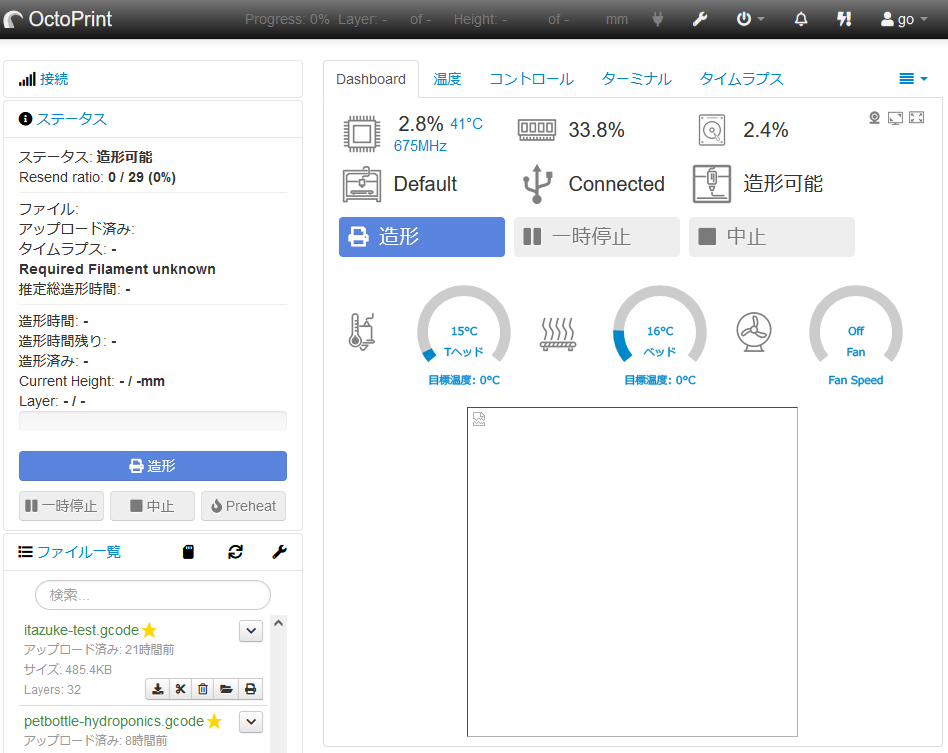
Task: Open the tab overflow hamburger menu
Action: pyautogui.click(x=912, y=79)
